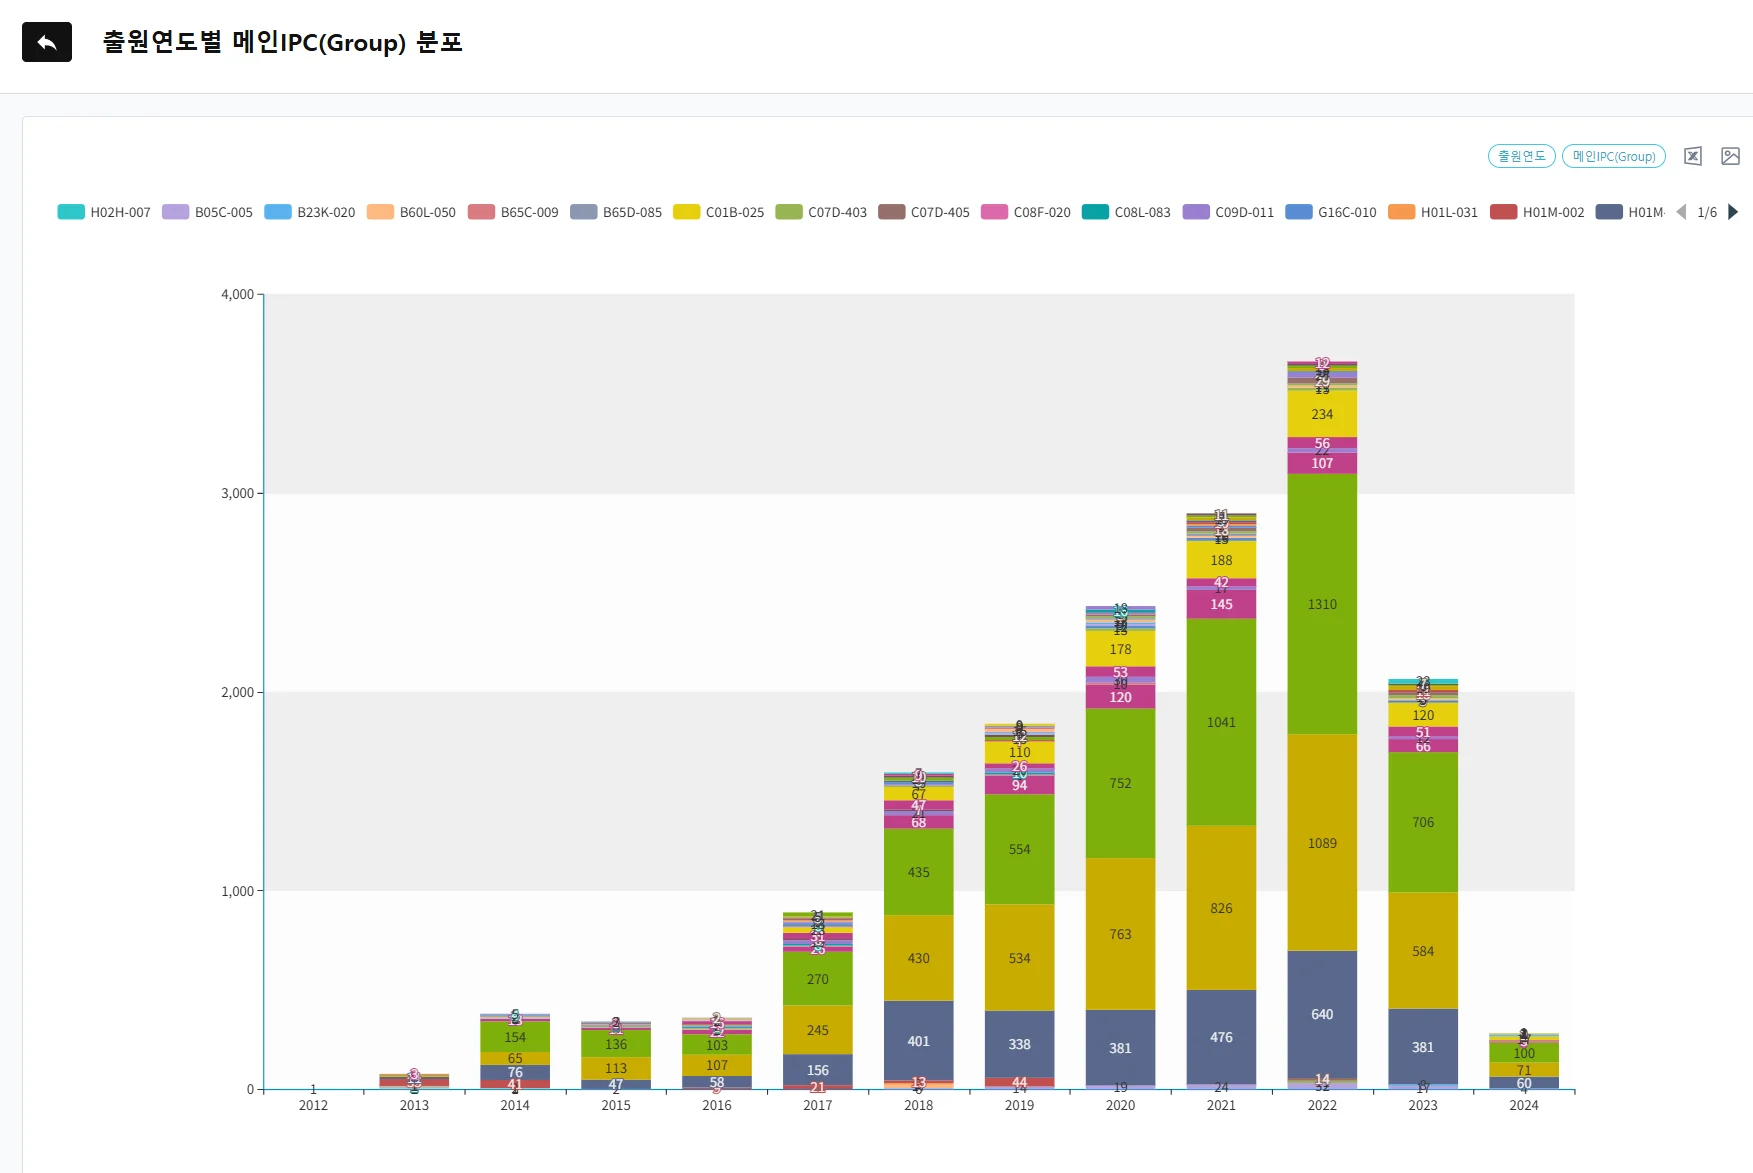Toggle B05C-005 legend entry
Screen dimensions: 1753x1173
pyautogui.click(x=208, y=212)
